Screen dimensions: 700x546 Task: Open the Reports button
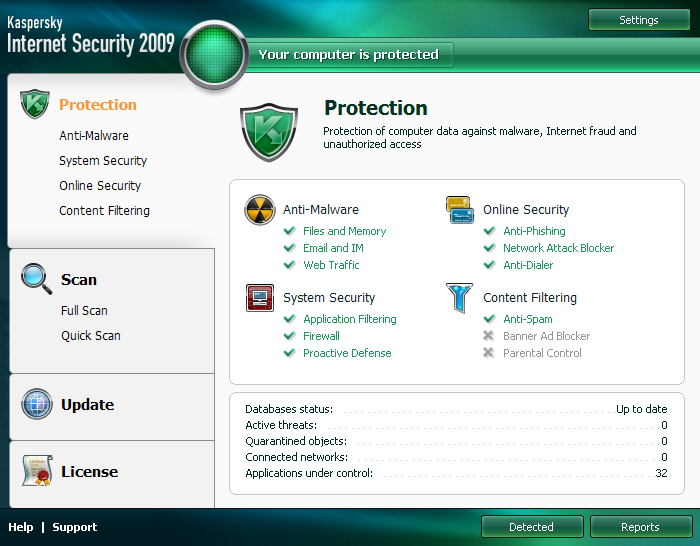641,527
